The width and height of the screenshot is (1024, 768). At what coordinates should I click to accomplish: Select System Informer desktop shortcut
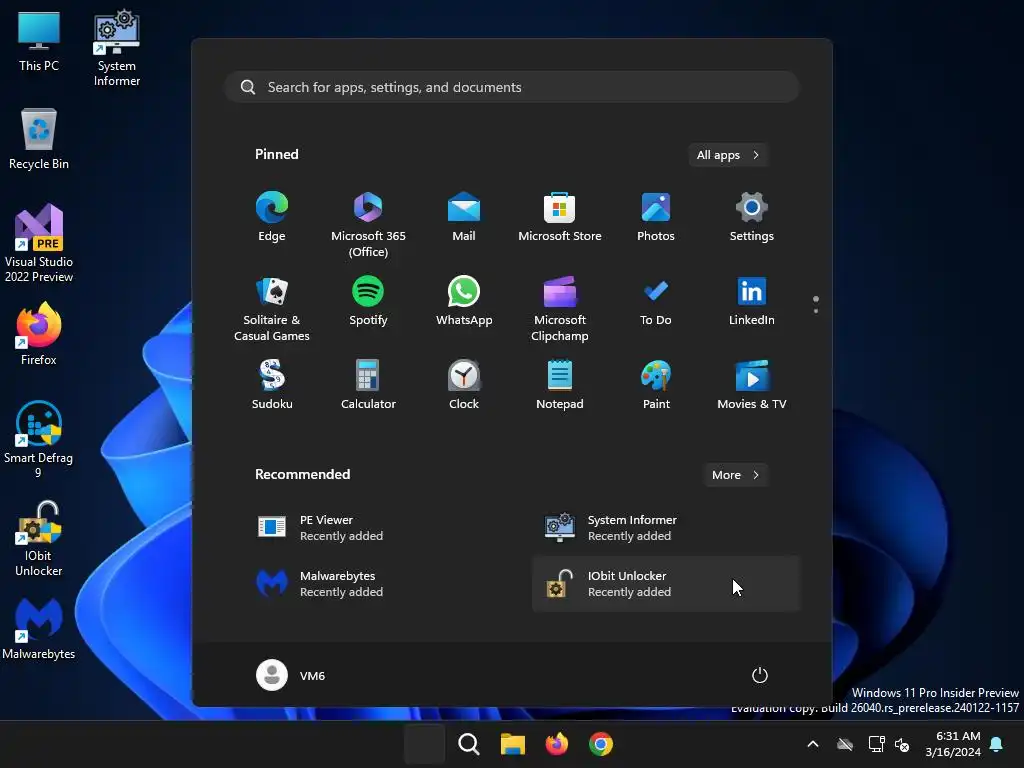pos(116,48)
